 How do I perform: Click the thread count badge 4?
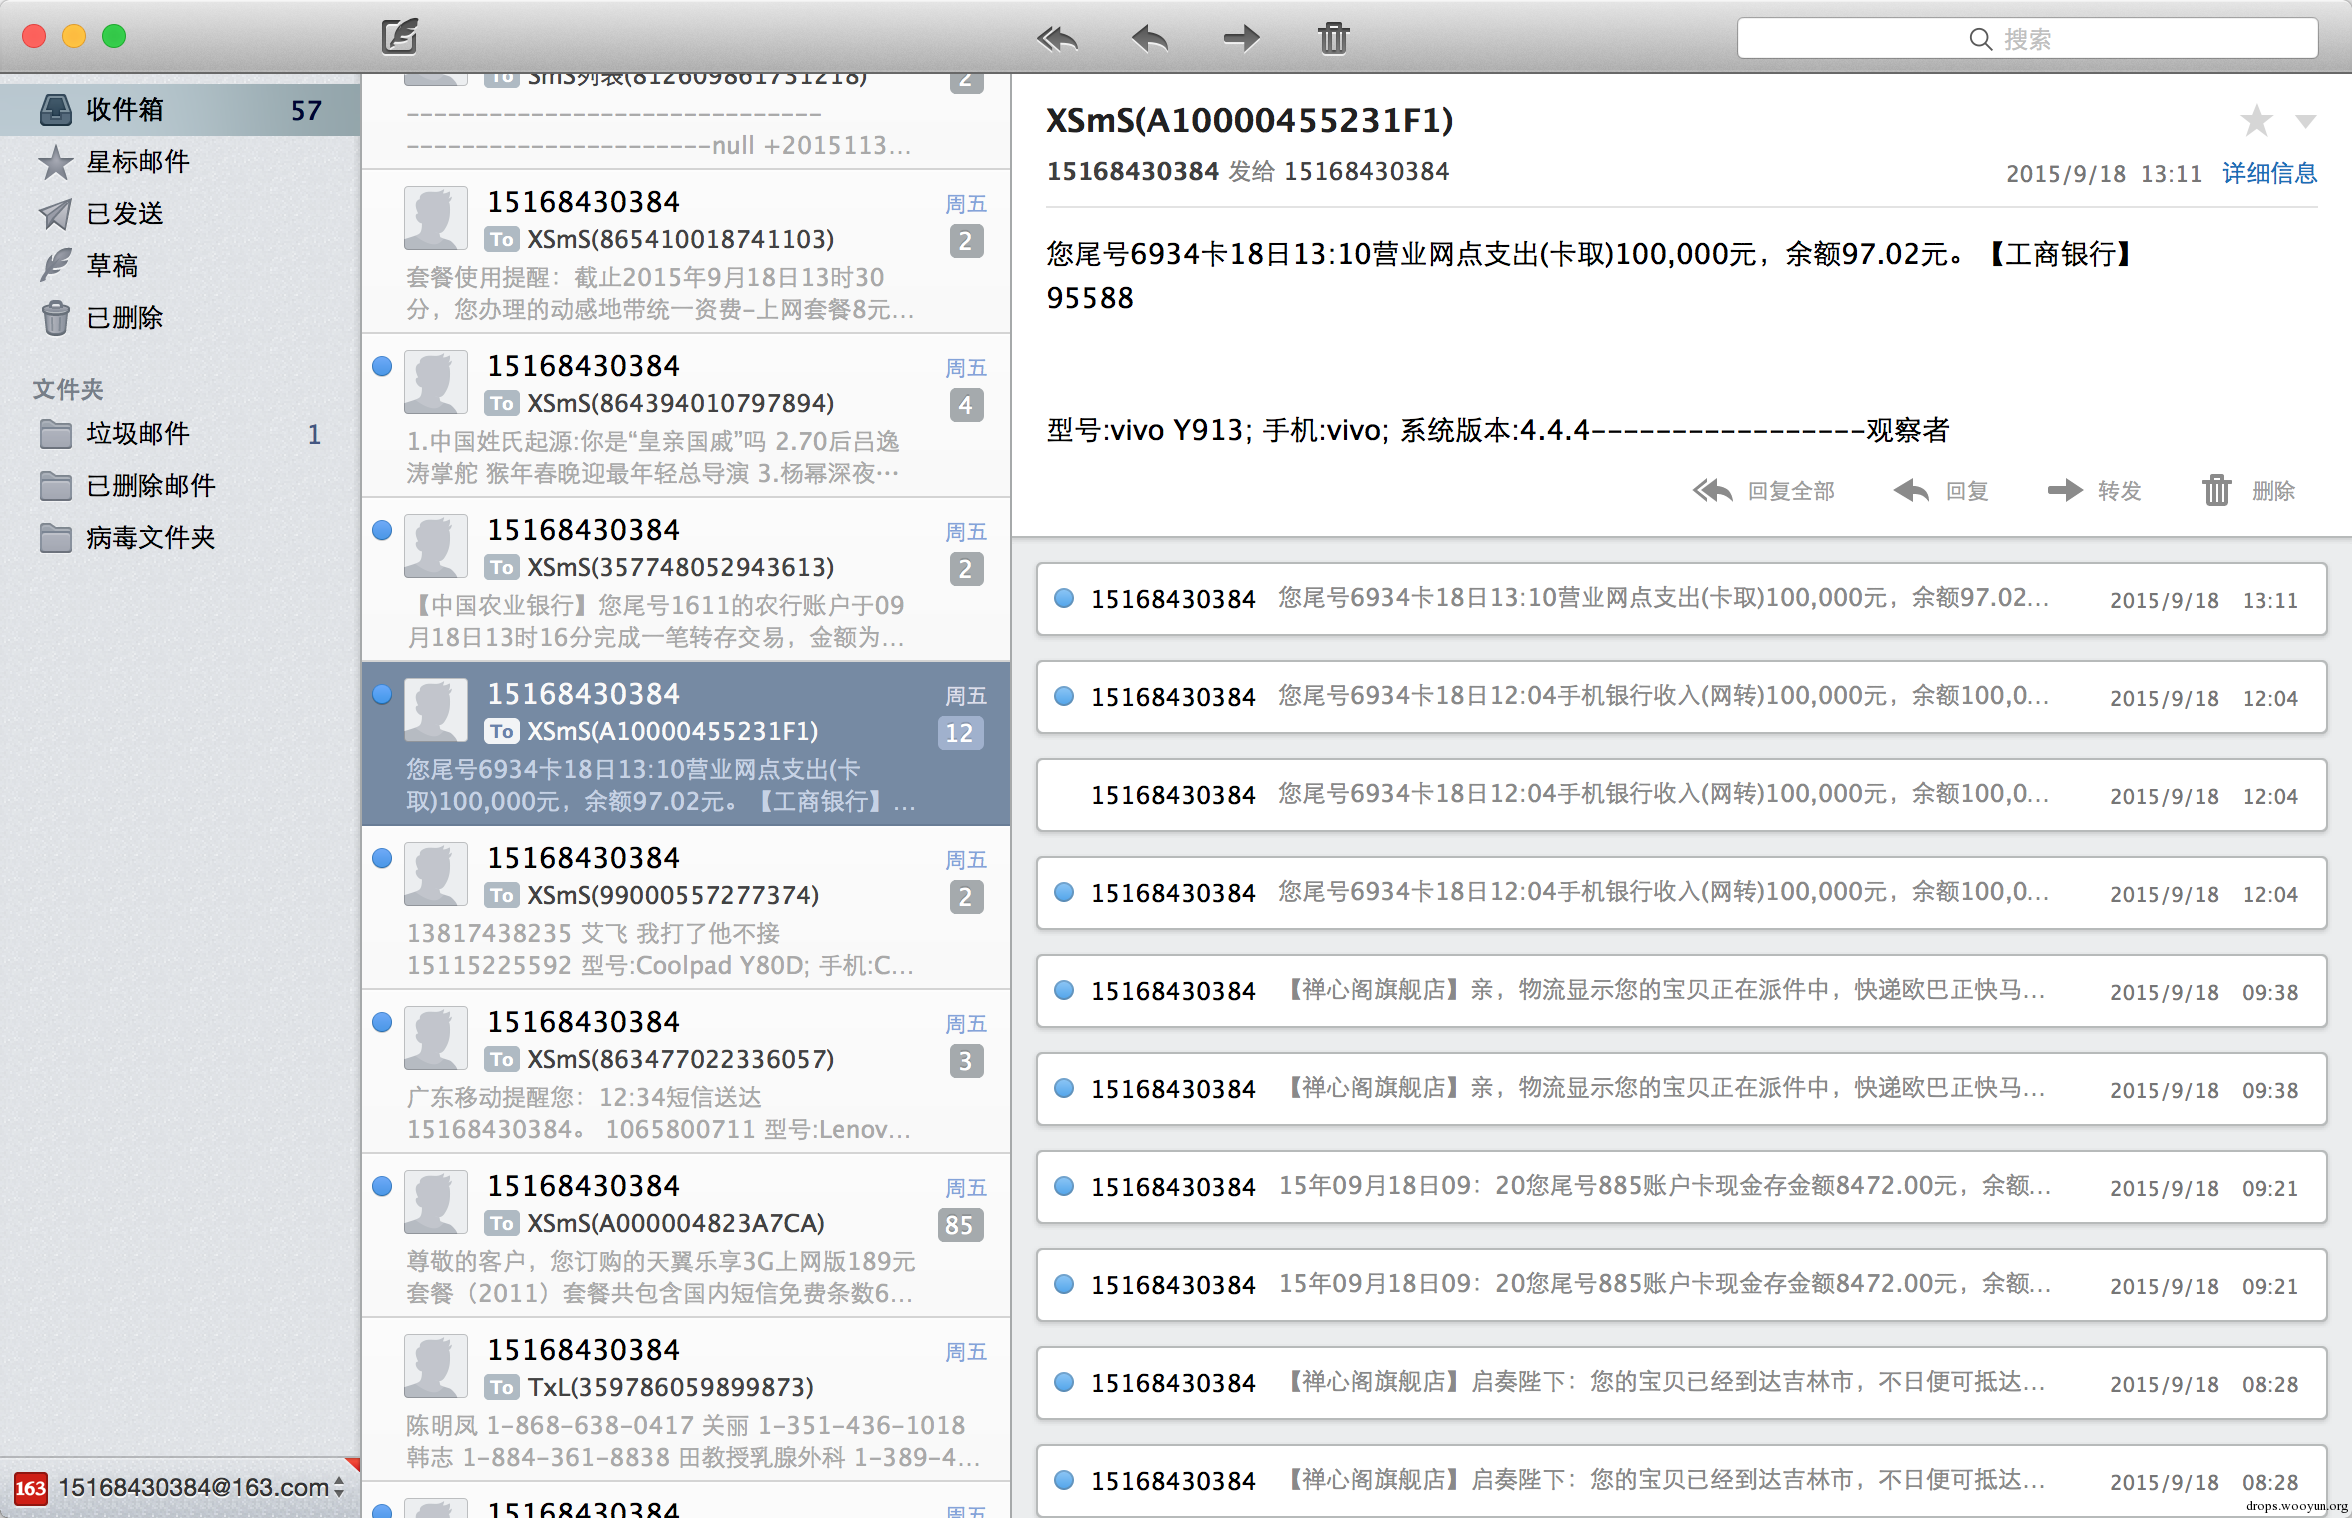966,405
